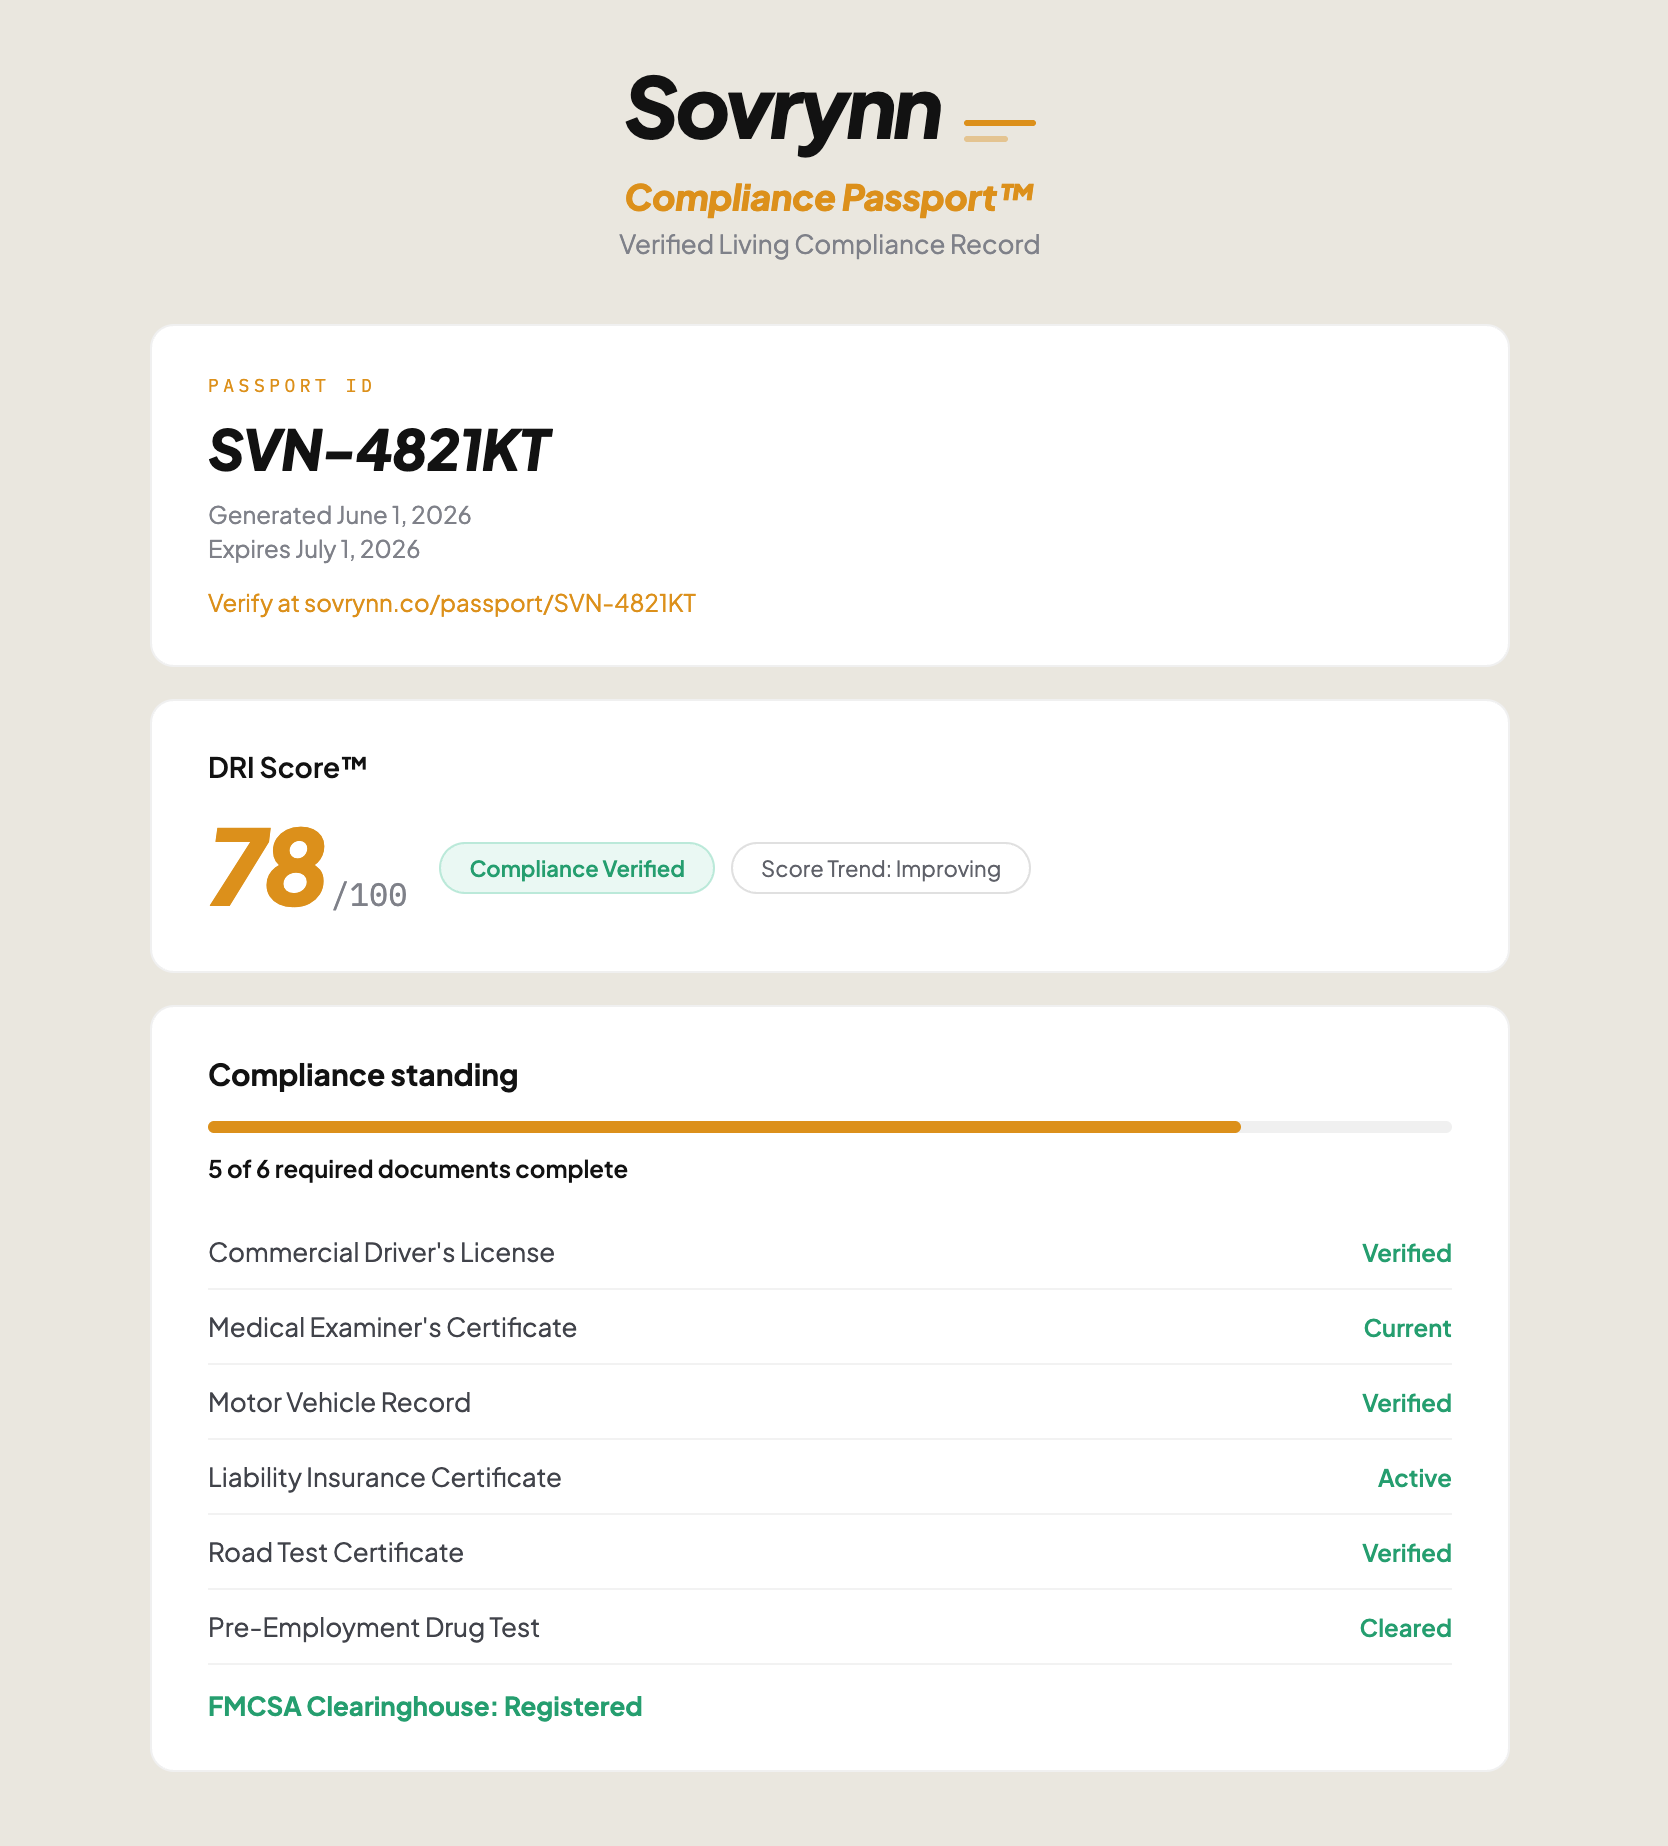This screenshot has height=1846, width=1668.
Task: Click the Compliance Passport™ title
Action: coord(829,197)
